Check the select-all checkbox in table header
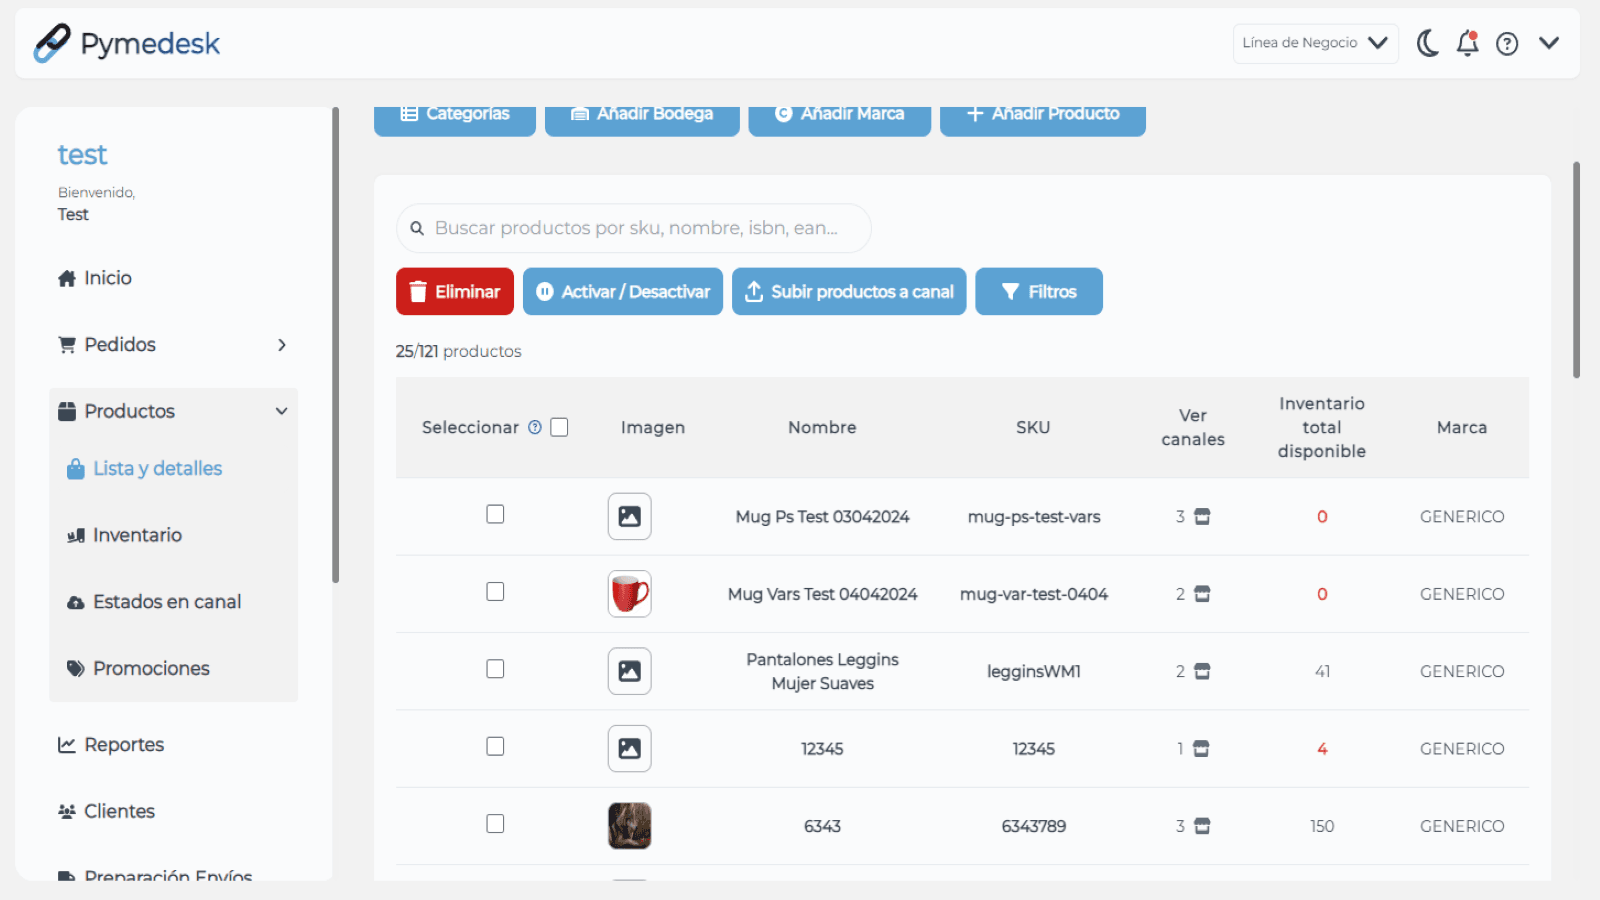Image resolution: width=1600 pixels, height=900 pixels. (x=558, y=426)
